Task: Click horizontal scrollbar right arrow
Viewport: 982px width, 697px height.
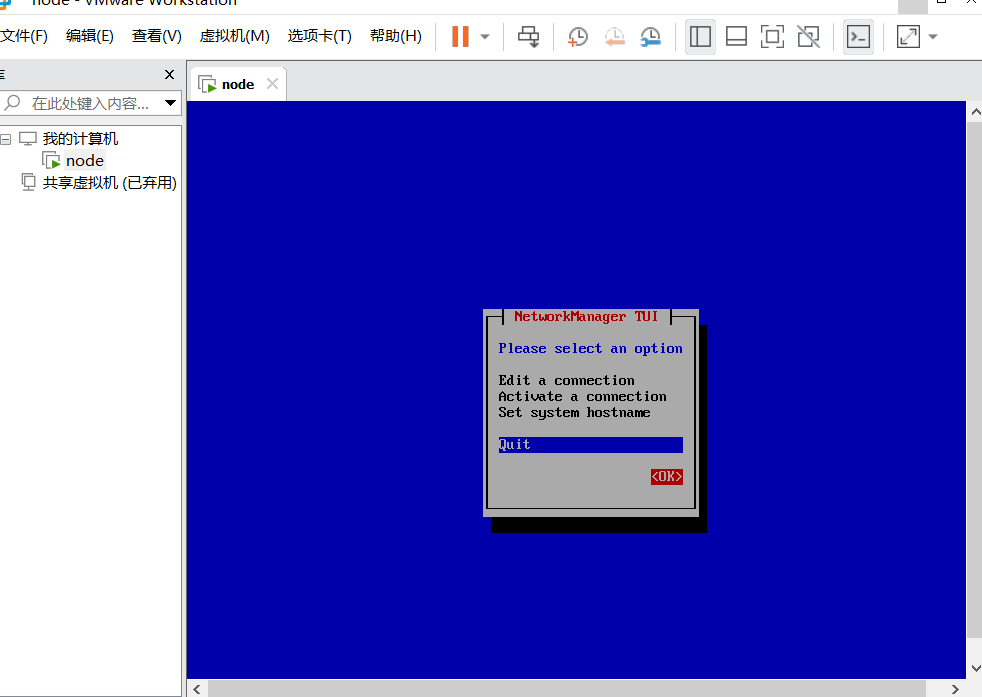Action: point(954,689)
